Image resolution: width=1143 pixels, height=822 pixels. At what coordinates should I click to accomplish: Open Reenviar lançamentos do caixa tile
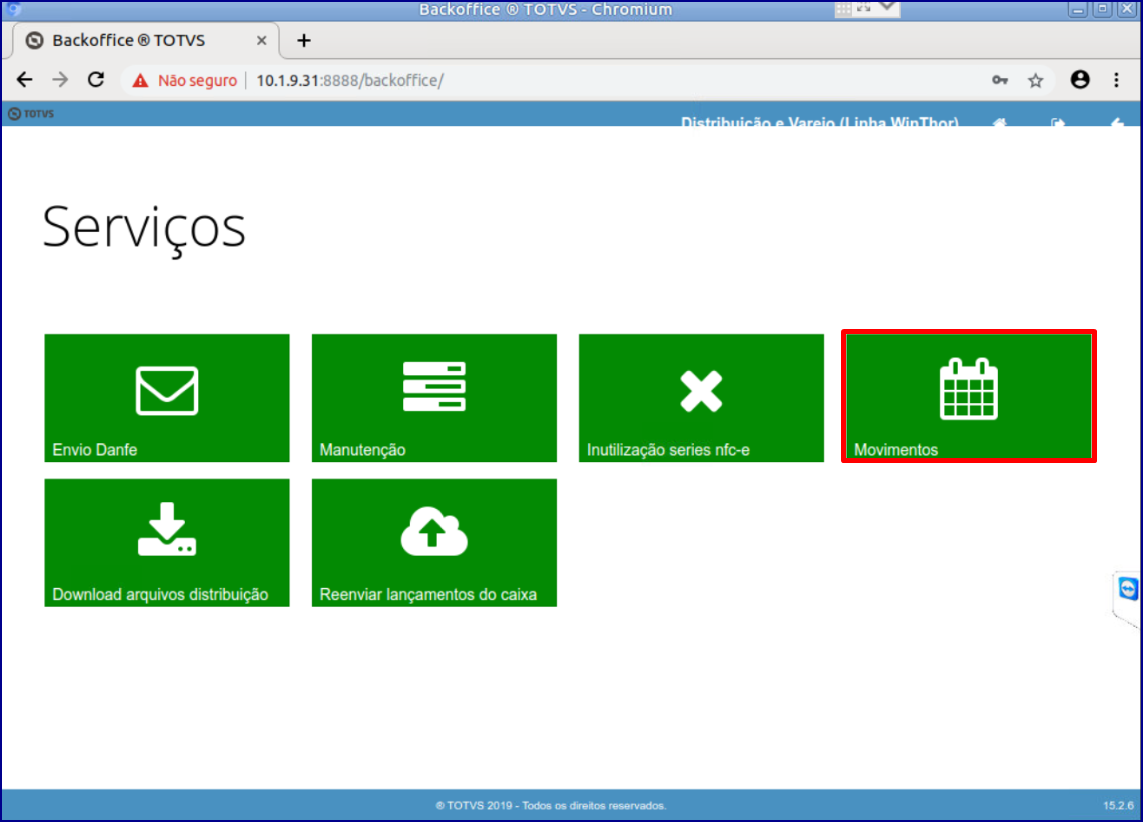[434, 542]
